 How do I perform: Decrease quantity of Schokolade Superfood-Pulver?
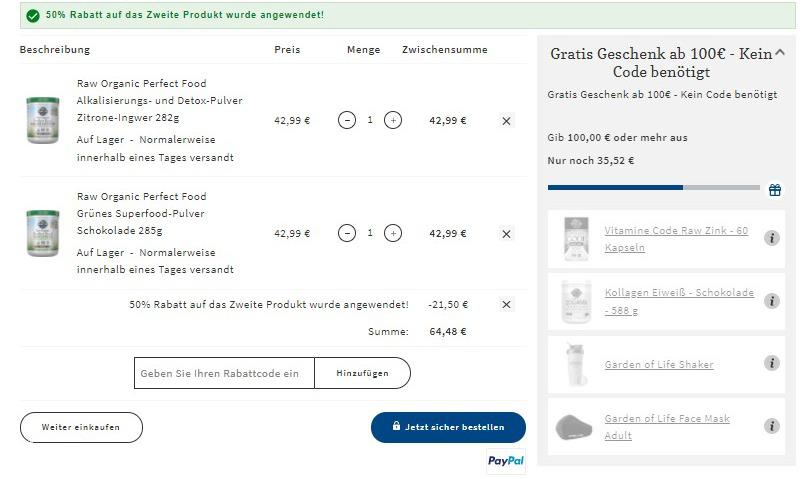coord(347,234)
